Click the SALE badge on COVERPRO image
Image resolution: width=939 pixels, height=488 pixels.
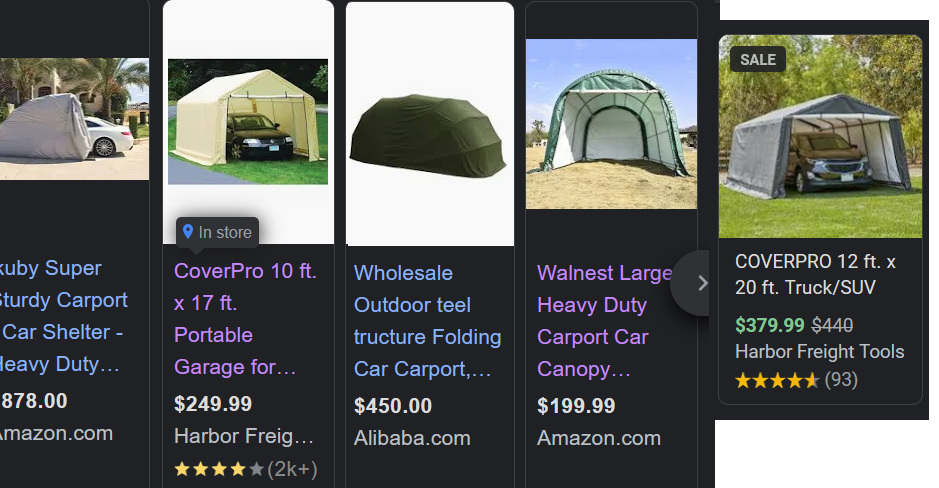(758, 60)
